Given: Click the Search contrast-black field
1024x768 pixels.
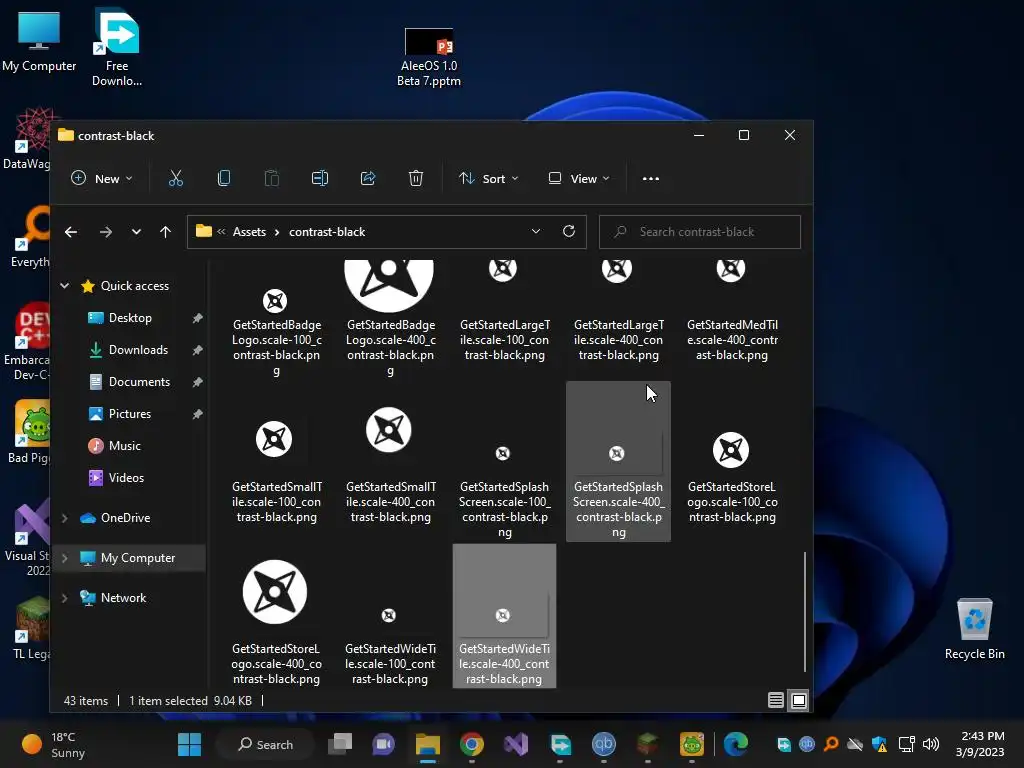Looking at the screenshot, I should tap(699, 232).
